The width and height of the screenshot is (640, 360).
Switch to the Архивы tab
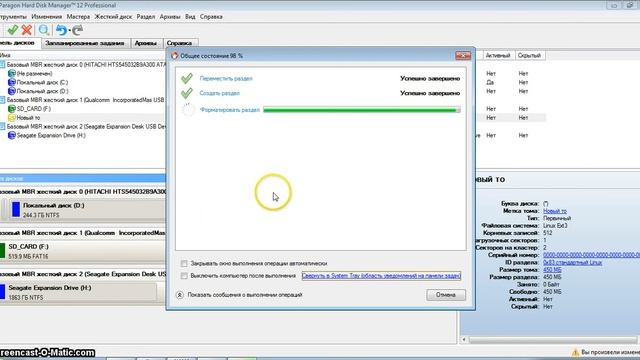point(146,43)
